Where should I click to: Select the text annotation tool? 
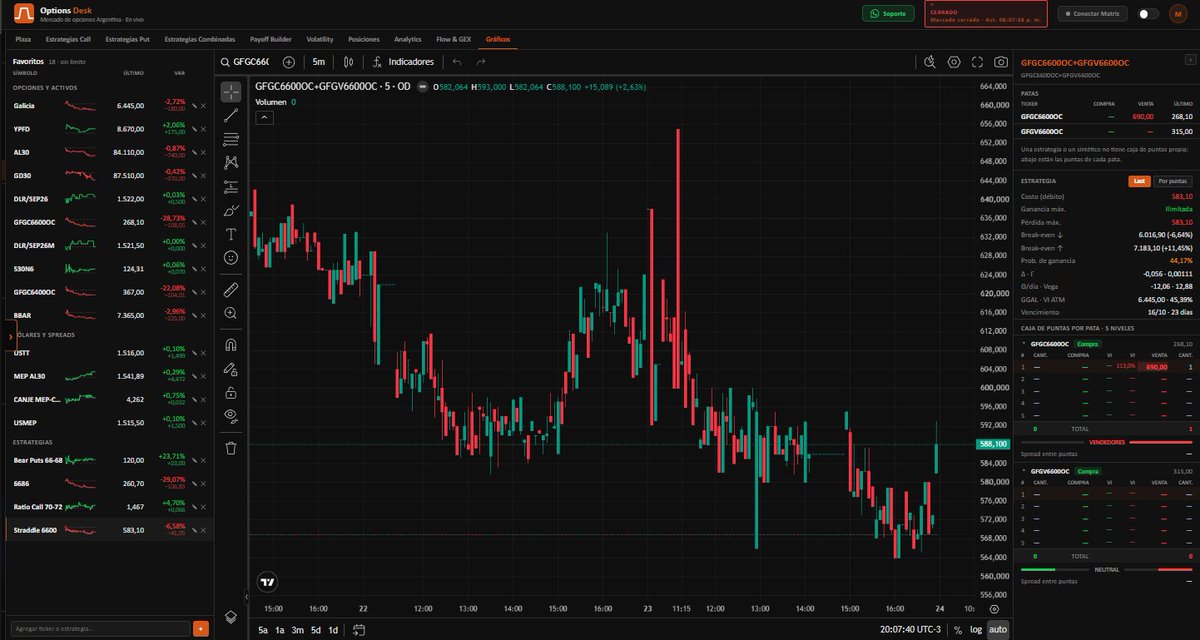pos(231,234)
